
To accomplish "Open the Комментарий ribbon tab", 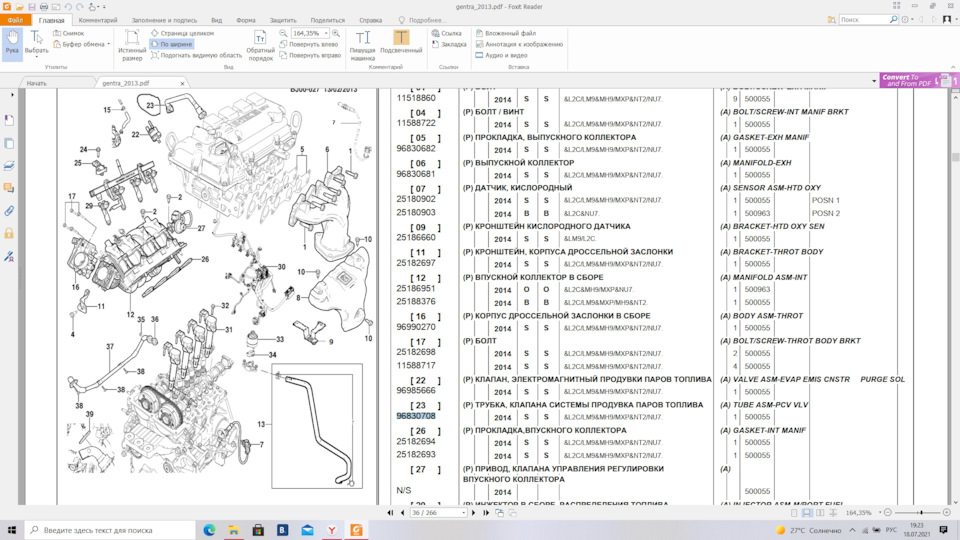I will (x=97, y=20).
